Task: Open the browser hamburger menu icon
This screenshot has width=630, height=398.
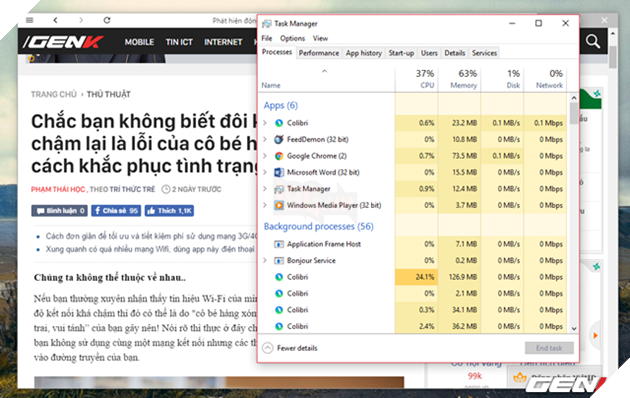Action: [29, 20]
